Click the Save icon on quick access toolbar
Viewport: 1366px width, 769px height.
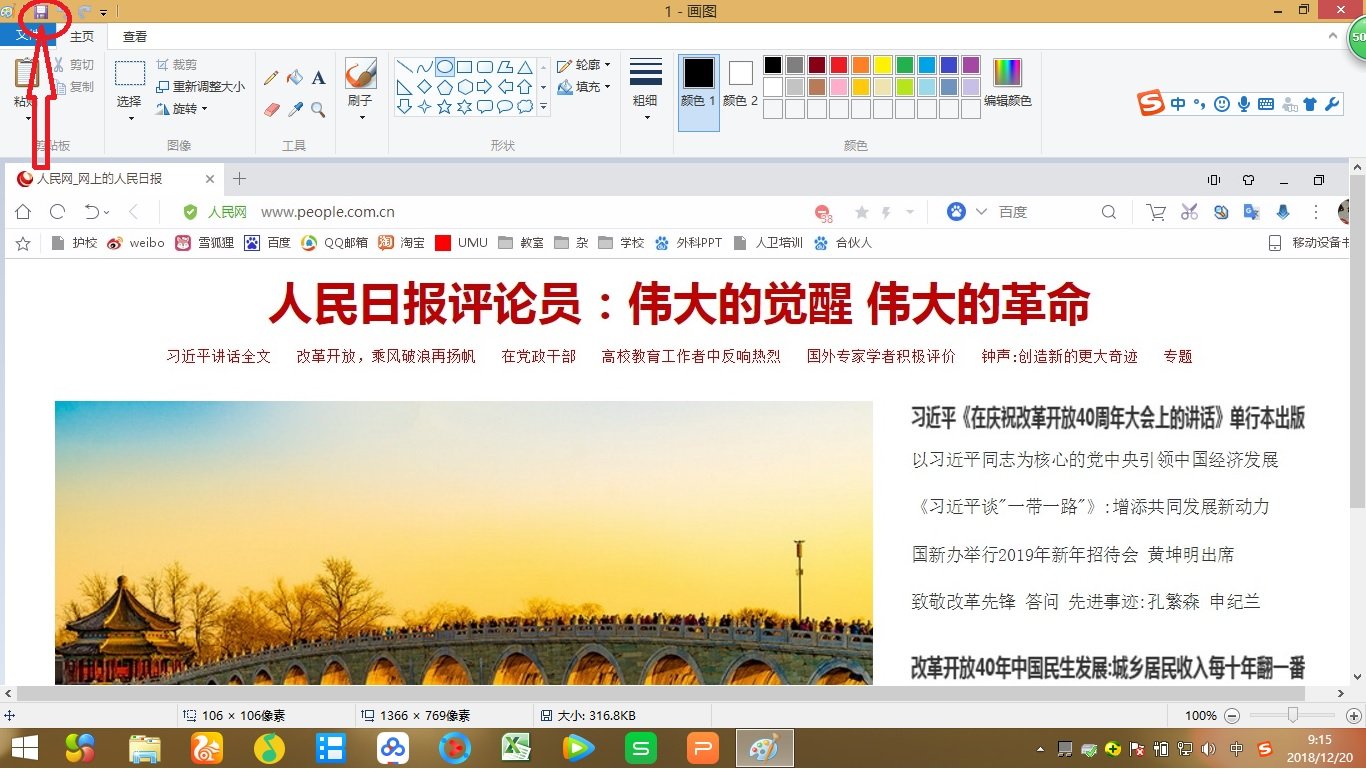coord(39,11)
